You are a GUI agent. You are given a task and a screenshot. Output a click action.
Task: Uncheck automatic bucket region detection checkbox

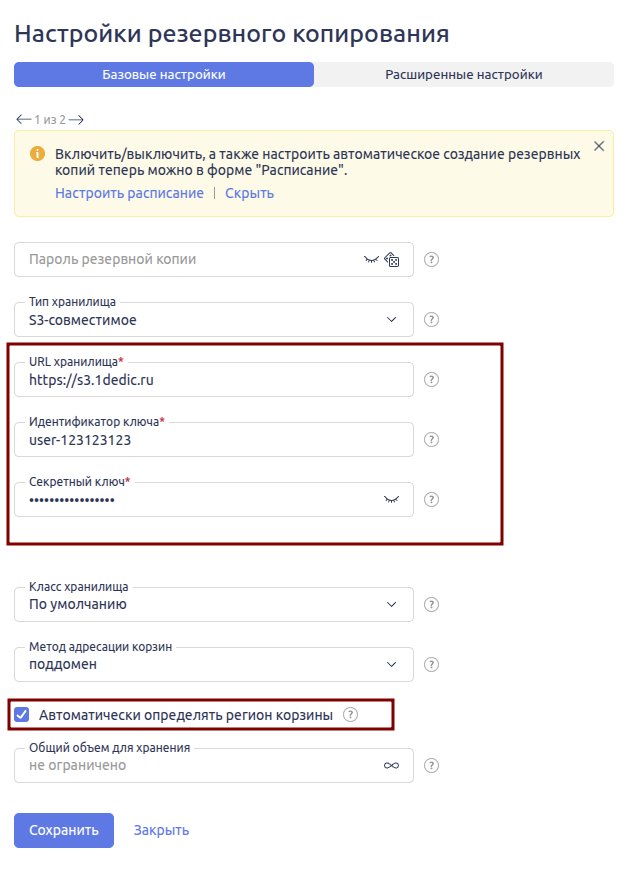22,715
